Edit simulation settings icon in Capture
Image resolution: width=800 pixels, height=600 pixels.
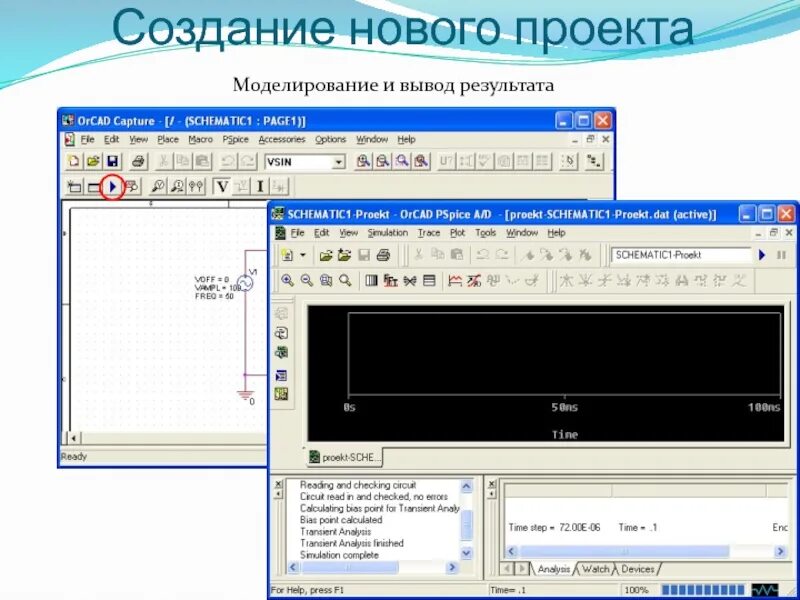click(x=93, y=187)
